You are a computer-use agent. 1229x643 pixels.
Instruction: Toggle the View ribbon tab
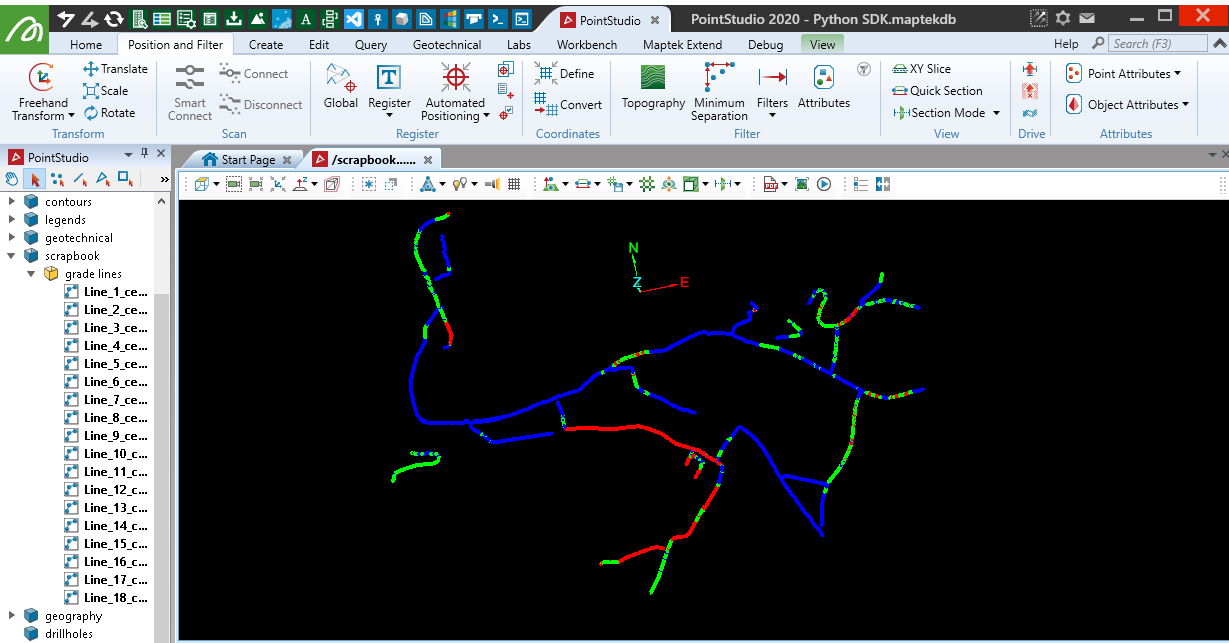(822, 44)
